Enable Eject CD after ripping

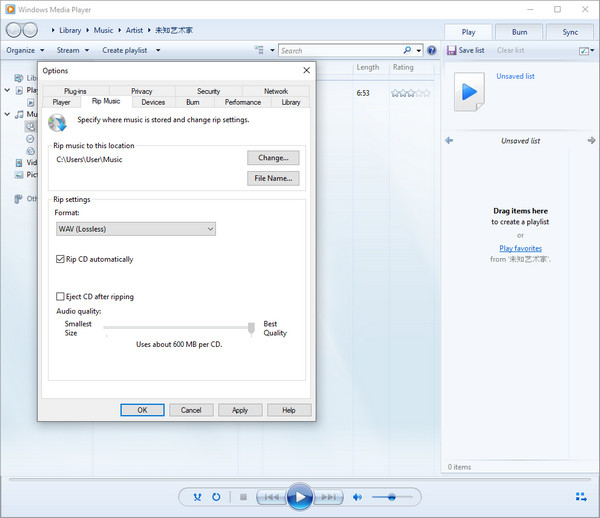(x=60, y=296)
